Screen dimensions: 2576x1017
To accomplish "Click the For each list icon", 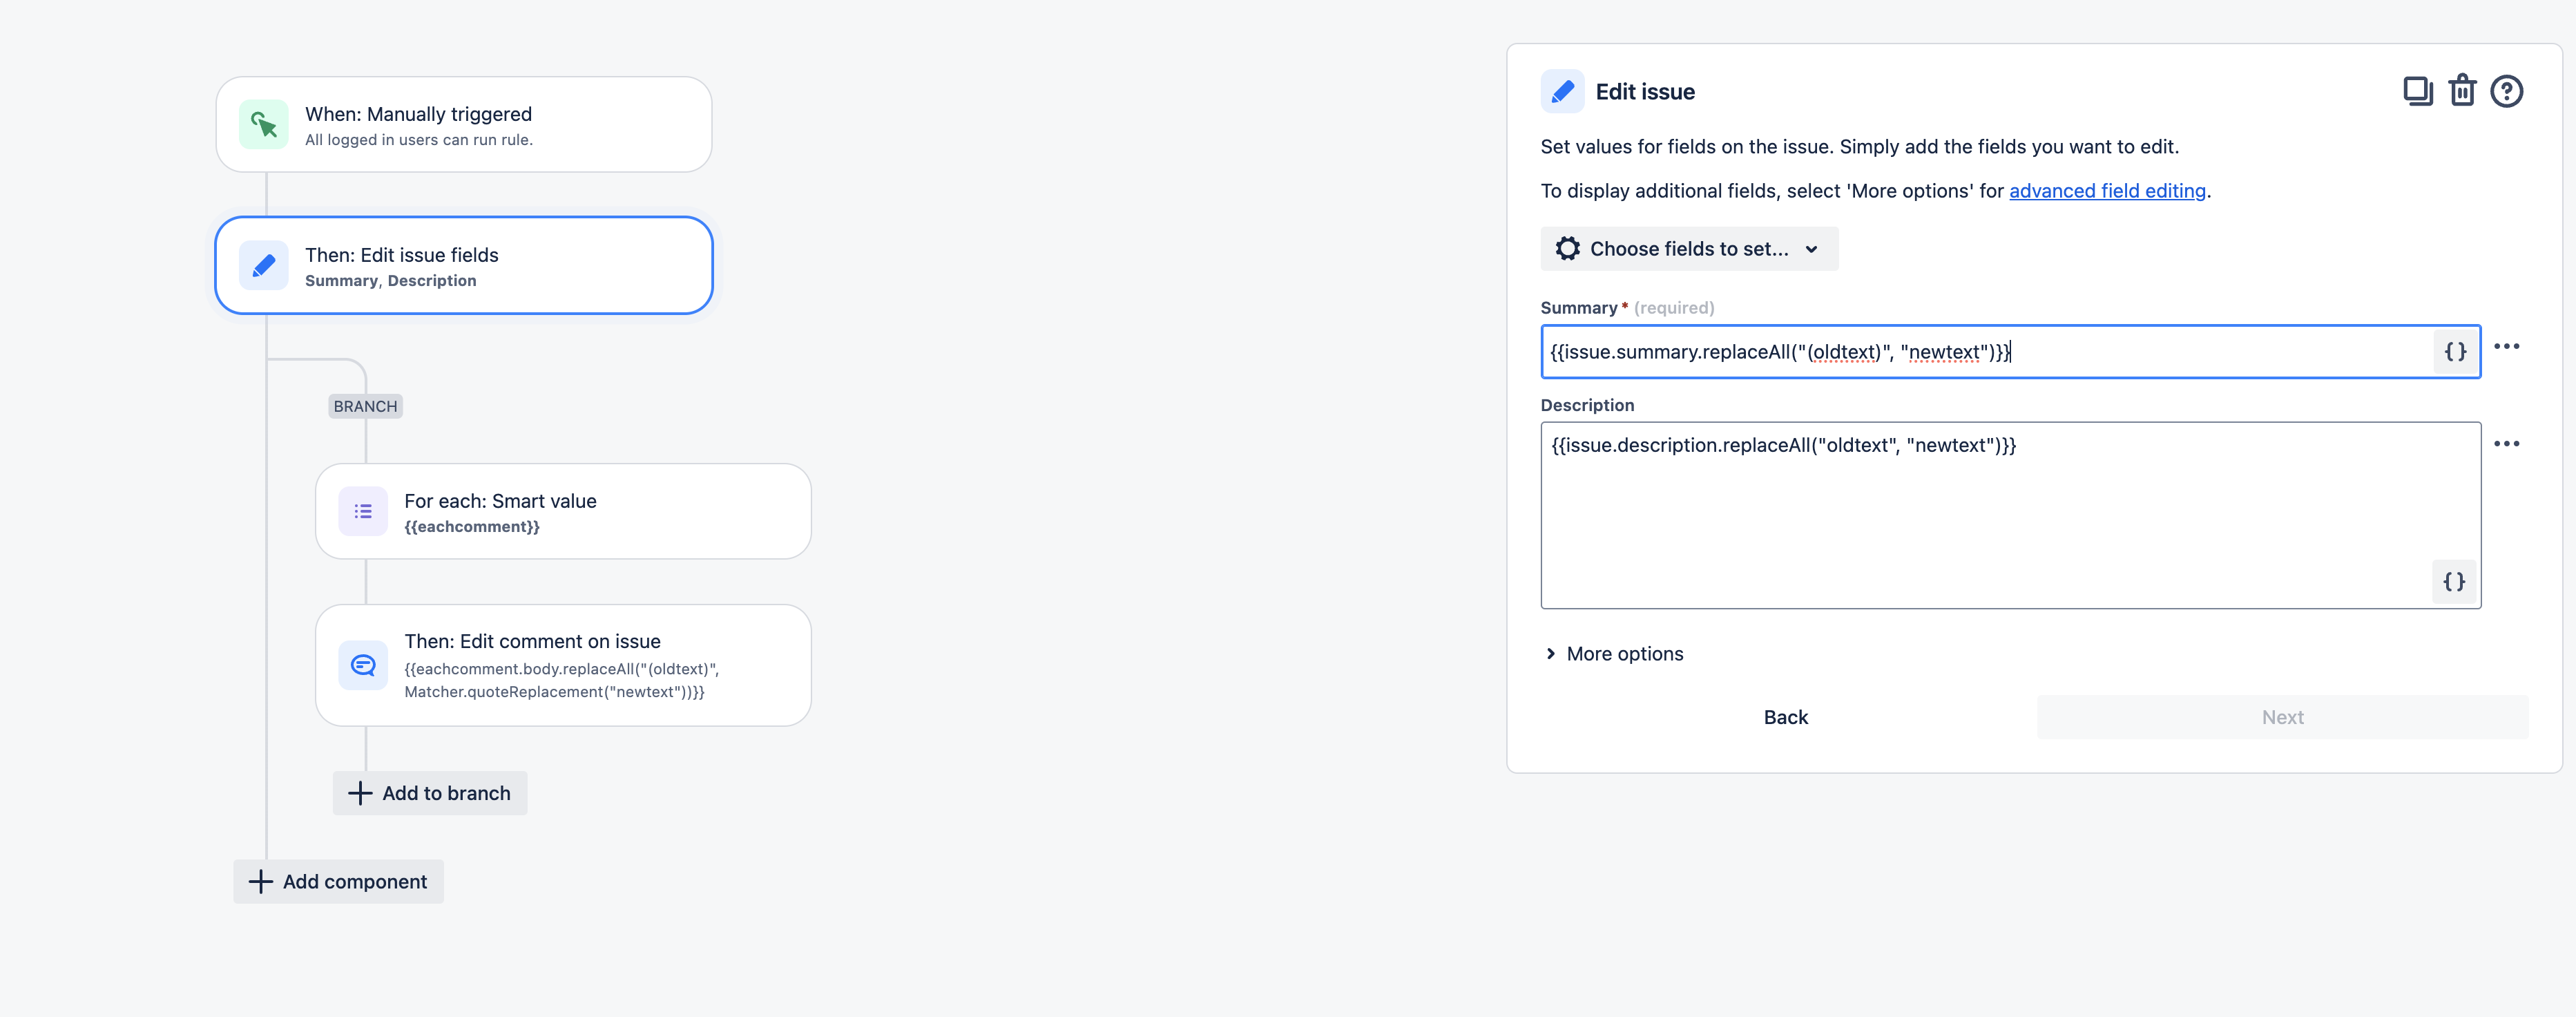I will [x=363, y=511].
